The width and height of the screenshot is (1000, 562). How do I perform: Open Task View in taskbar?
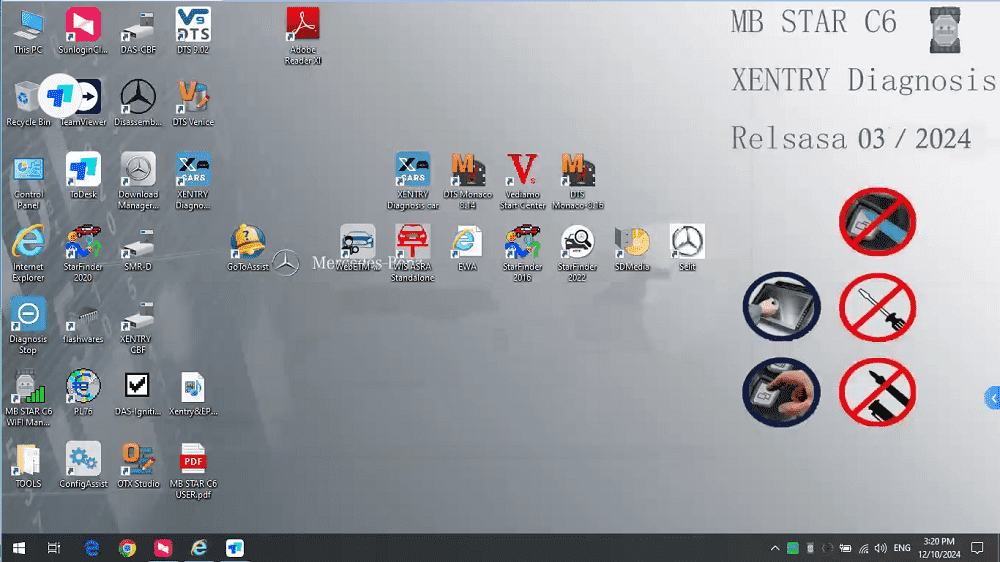54,548
